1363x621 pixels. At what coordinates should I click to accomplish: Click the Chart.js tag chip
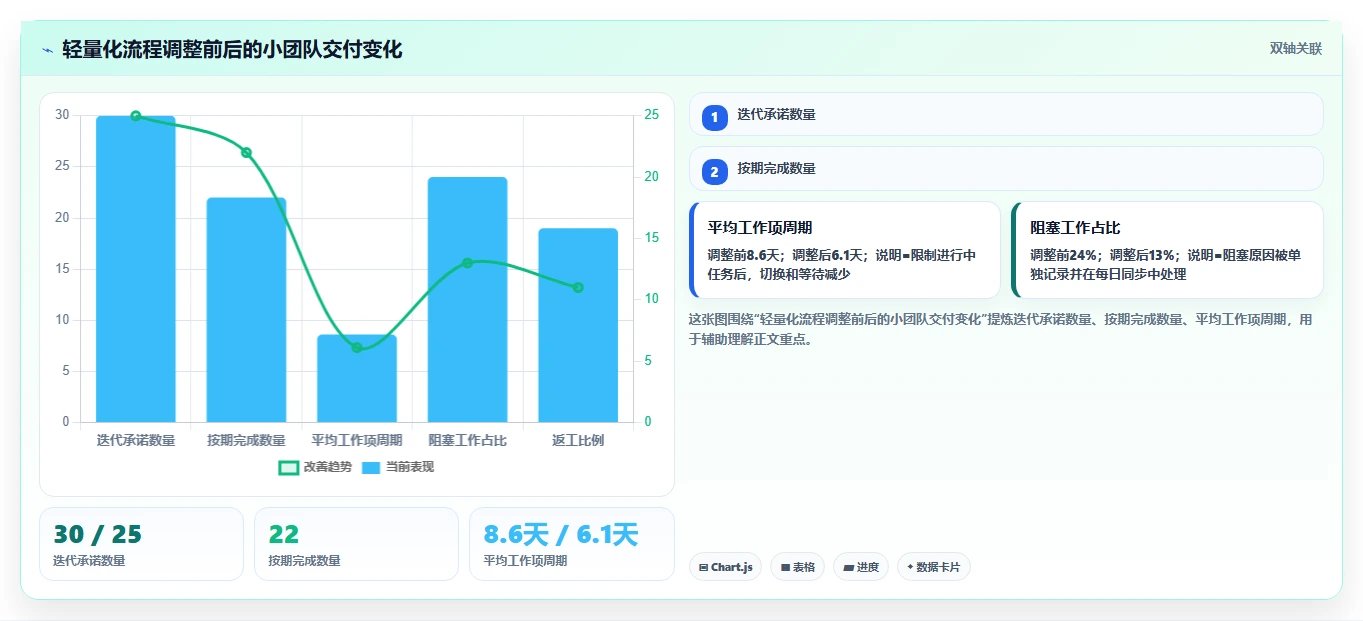coord(725,567)
